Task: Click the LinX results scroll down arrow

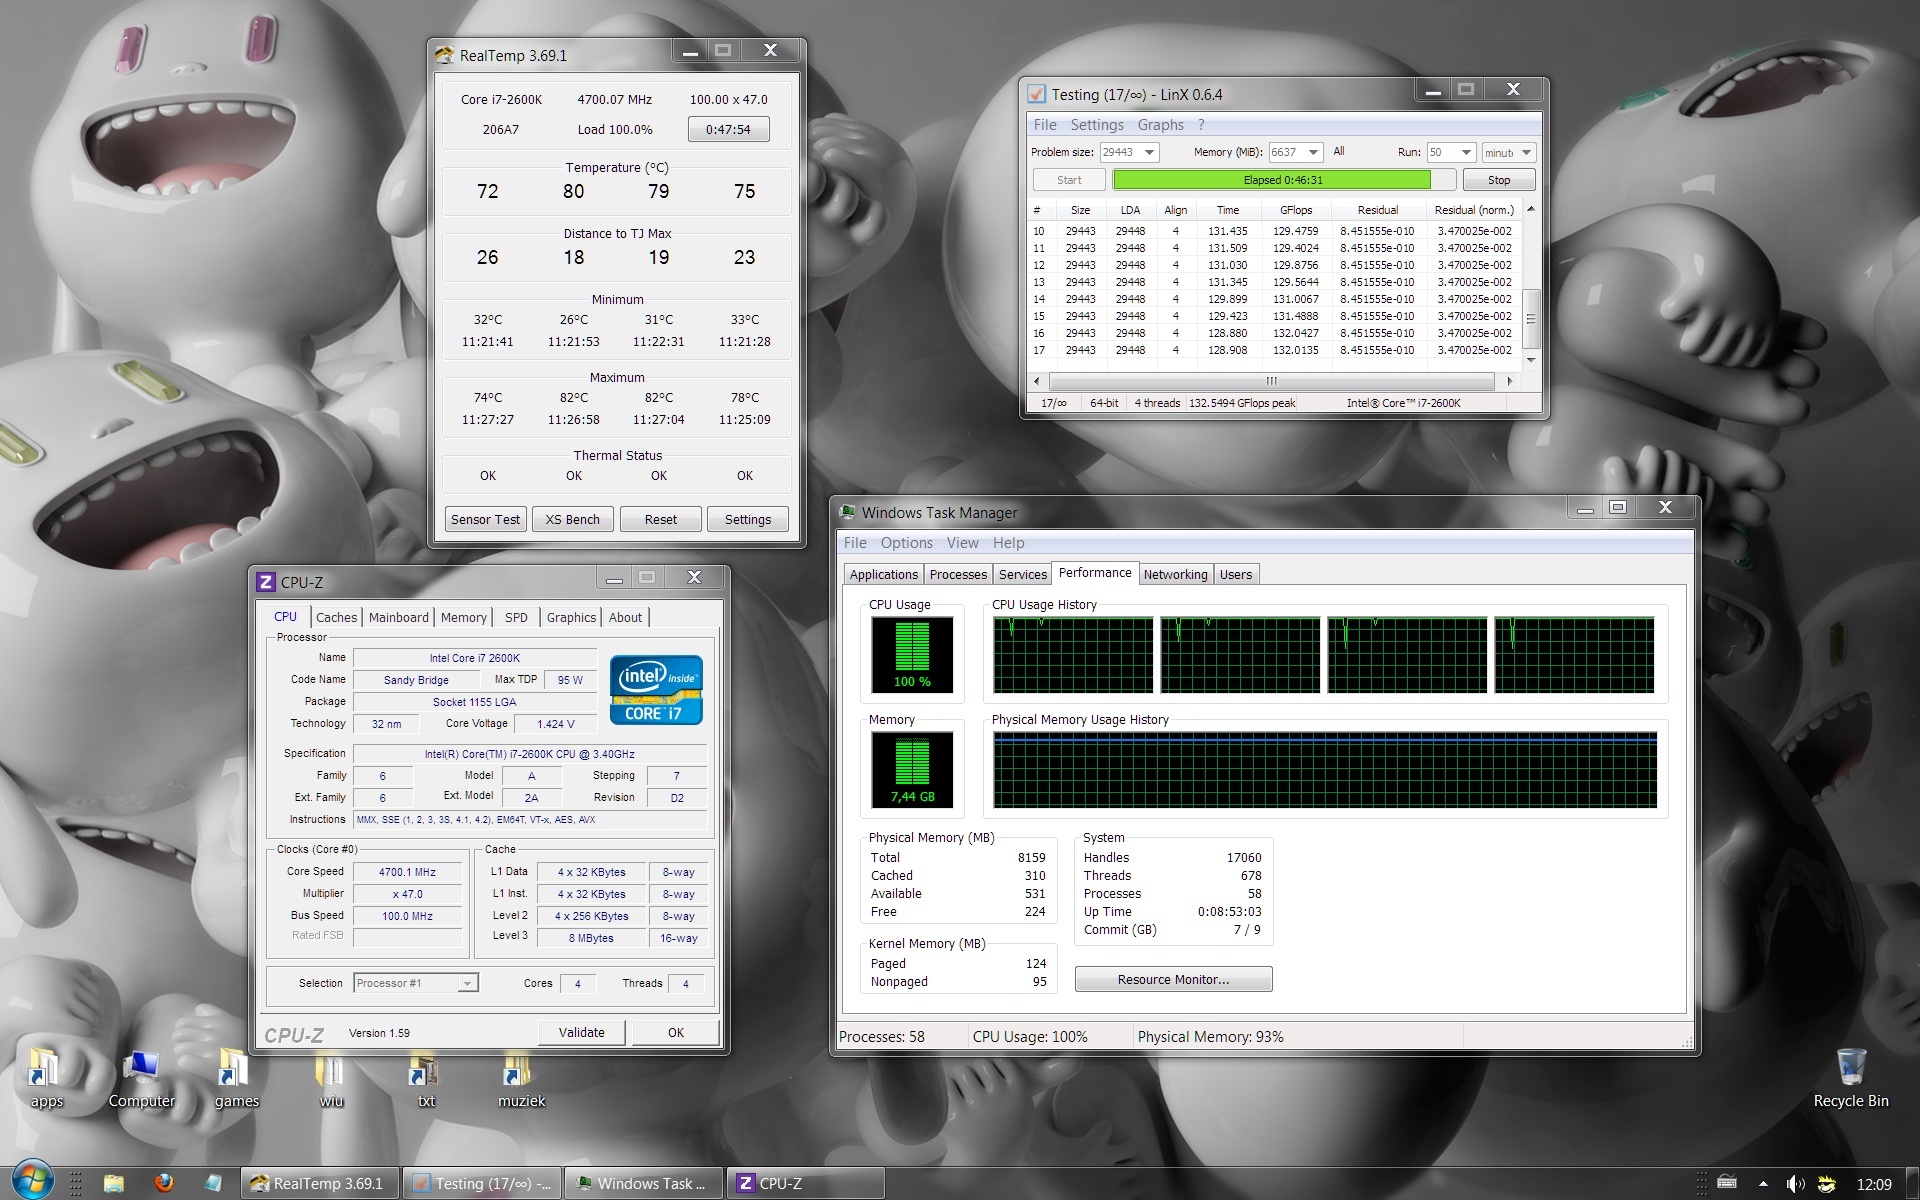Action: coord(1530,359)
